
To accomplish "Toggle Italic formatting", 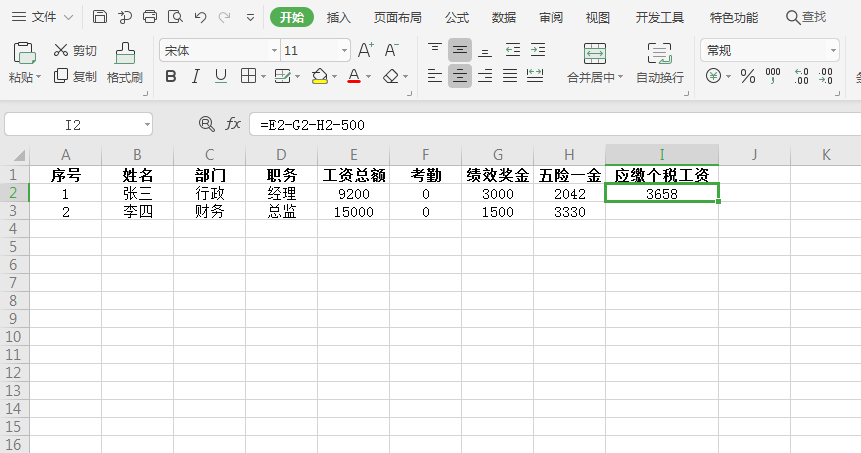I will point(196,76).
